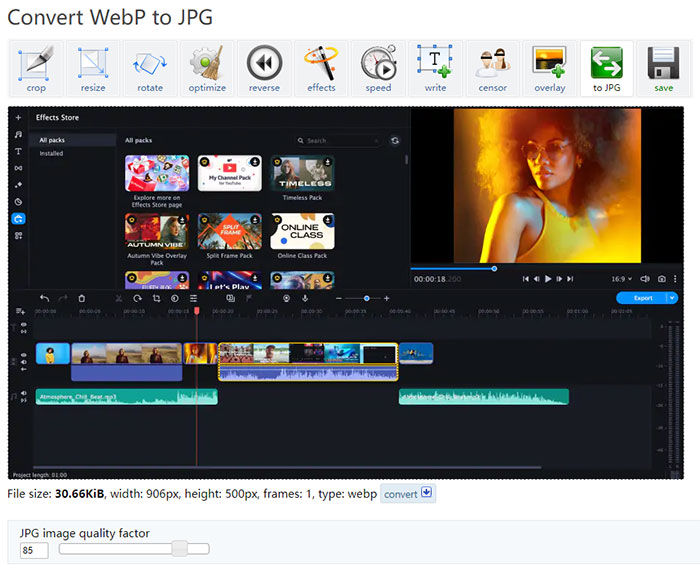Toggle the preview volume speaker icon
The width and height of the screenshot is (700, 570).
pos(645,279)
